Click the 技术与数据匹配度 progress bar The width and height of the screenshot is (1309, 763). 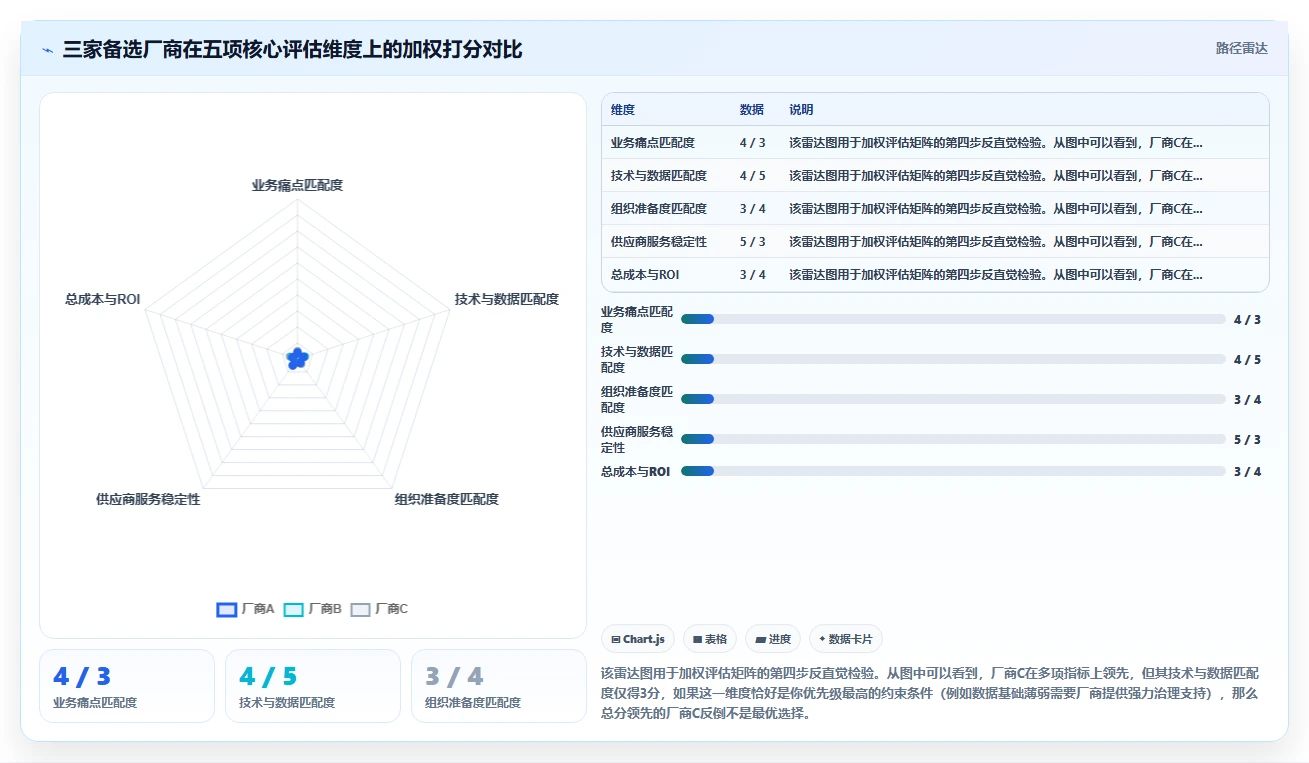(953, 359)
